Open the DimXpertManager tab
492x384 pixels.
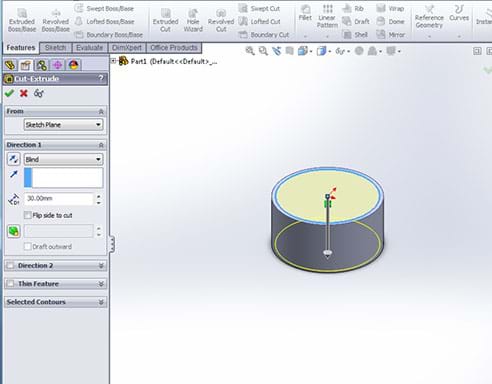coord(58,65)
